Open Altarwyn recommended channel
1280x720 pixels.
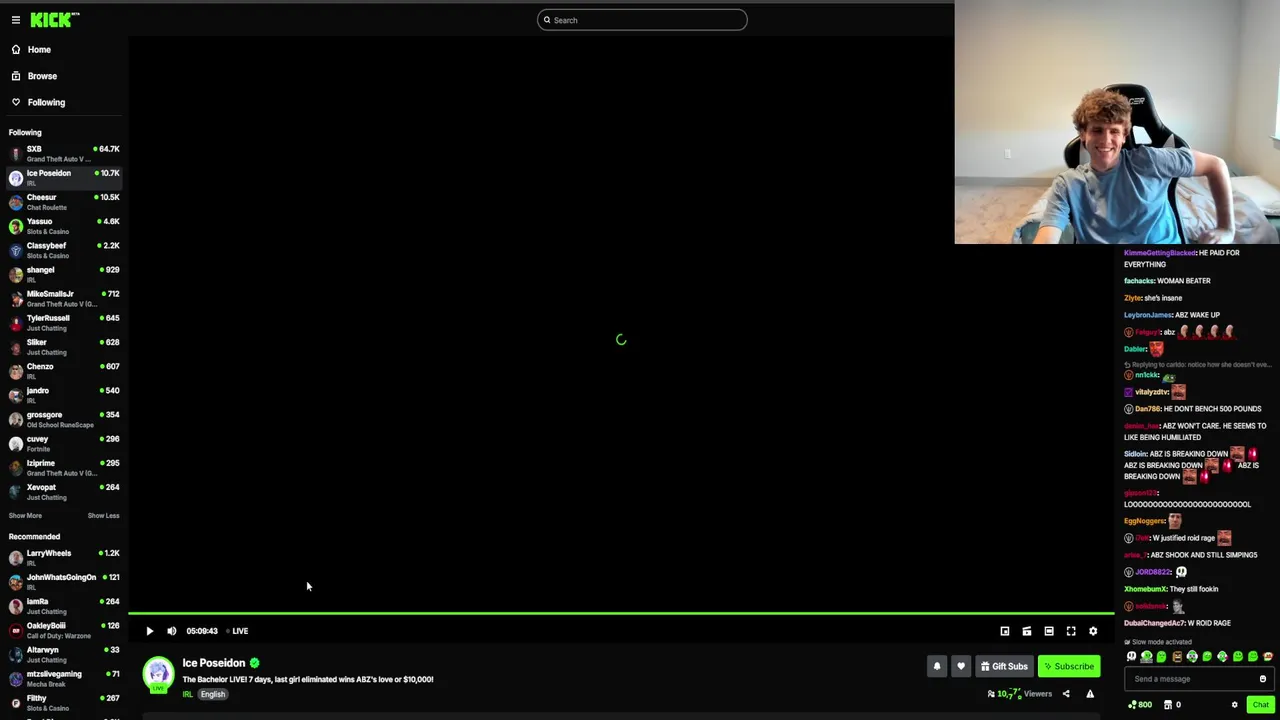[x=64, y=654]
